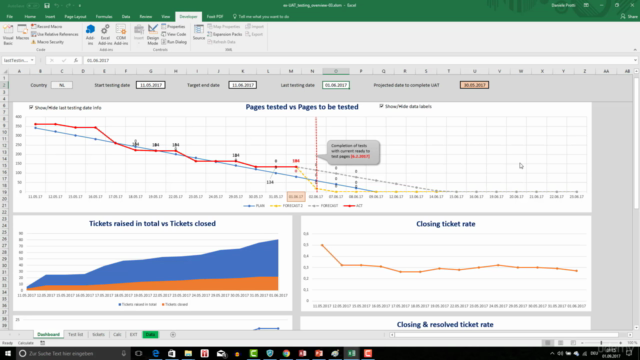This screenshot has height=360, width=640.
Task: Open the Add-ins dialog
Action: (90, 34)
